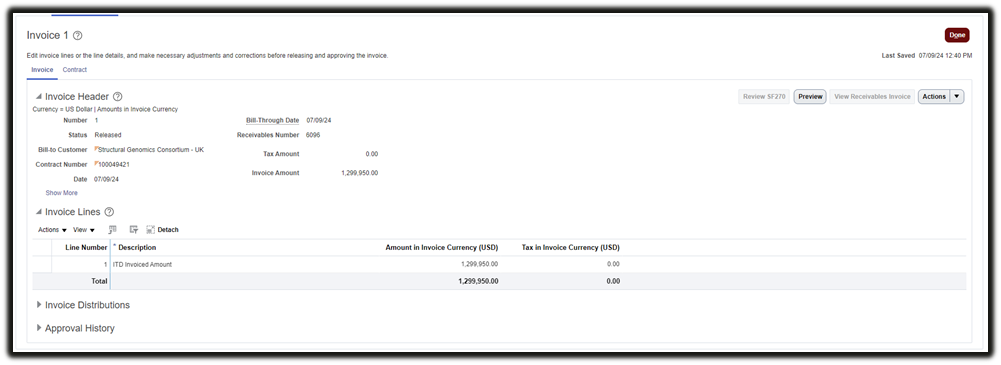Collapse the Invoice Header section
The image size is (1001, 365).
click(x=39, y=97)
